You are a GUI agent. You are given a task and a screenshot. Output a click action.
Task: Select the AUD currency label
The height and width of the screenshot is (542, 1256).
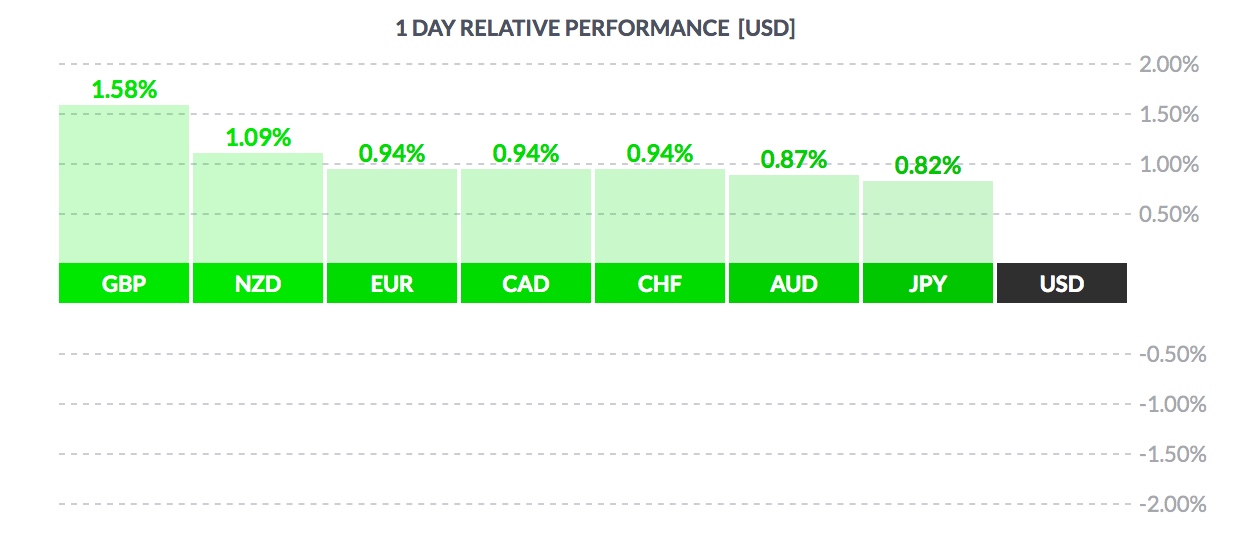click(794, 283)
